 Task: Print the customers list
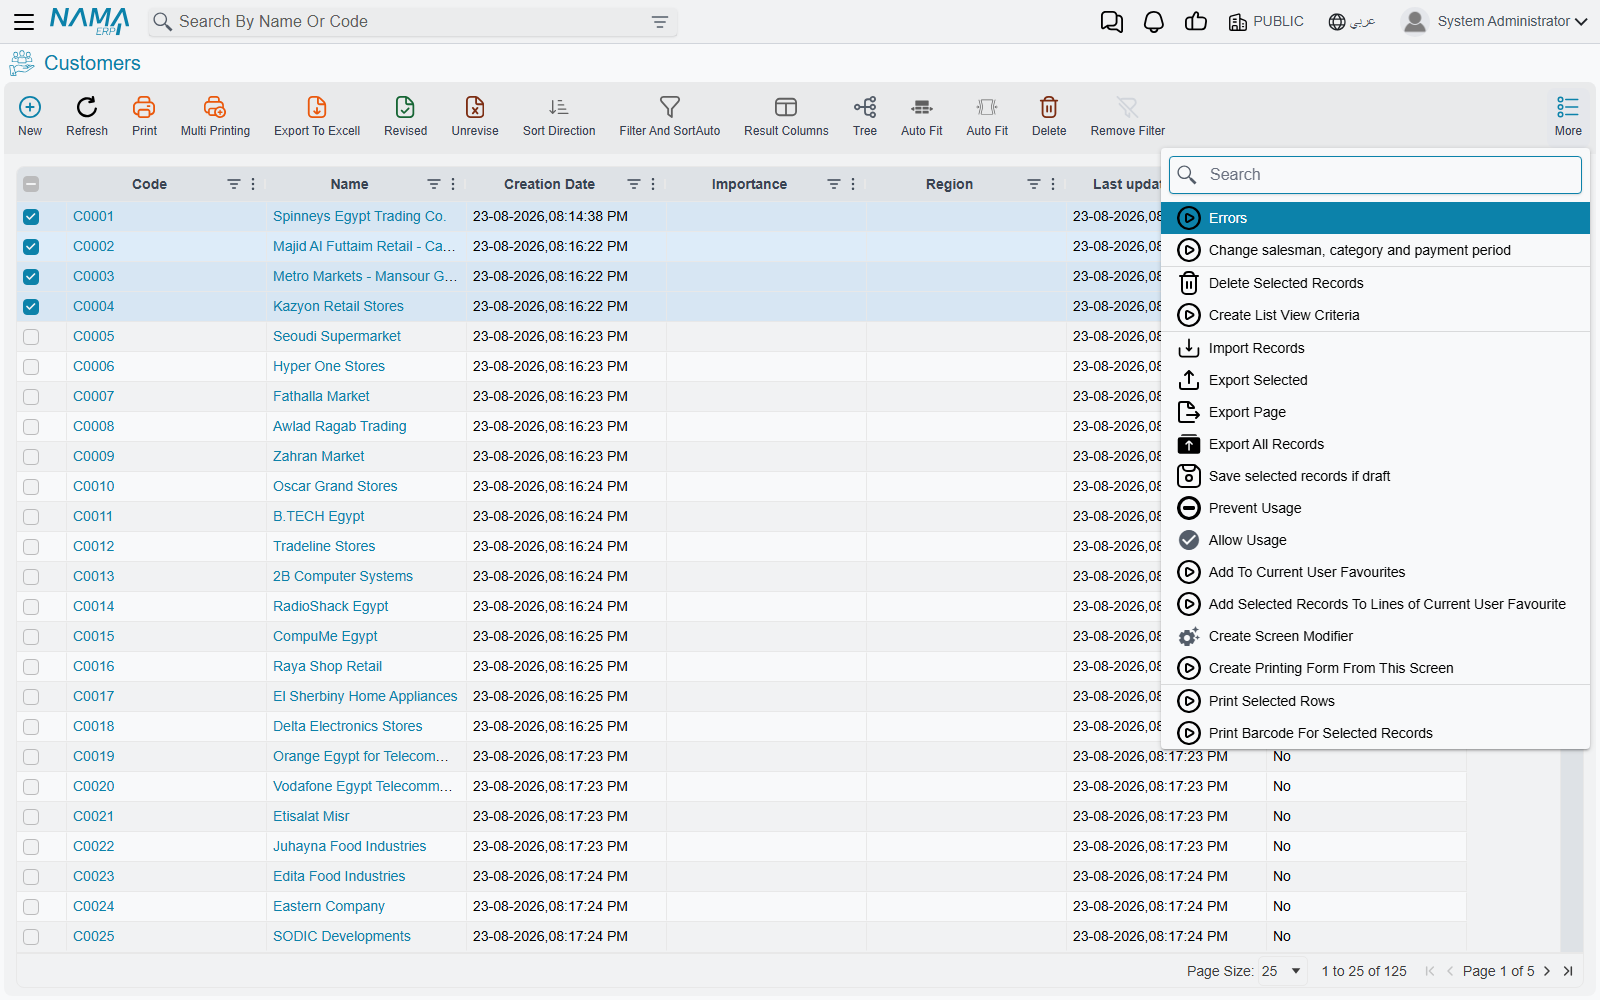pos(144,117)
